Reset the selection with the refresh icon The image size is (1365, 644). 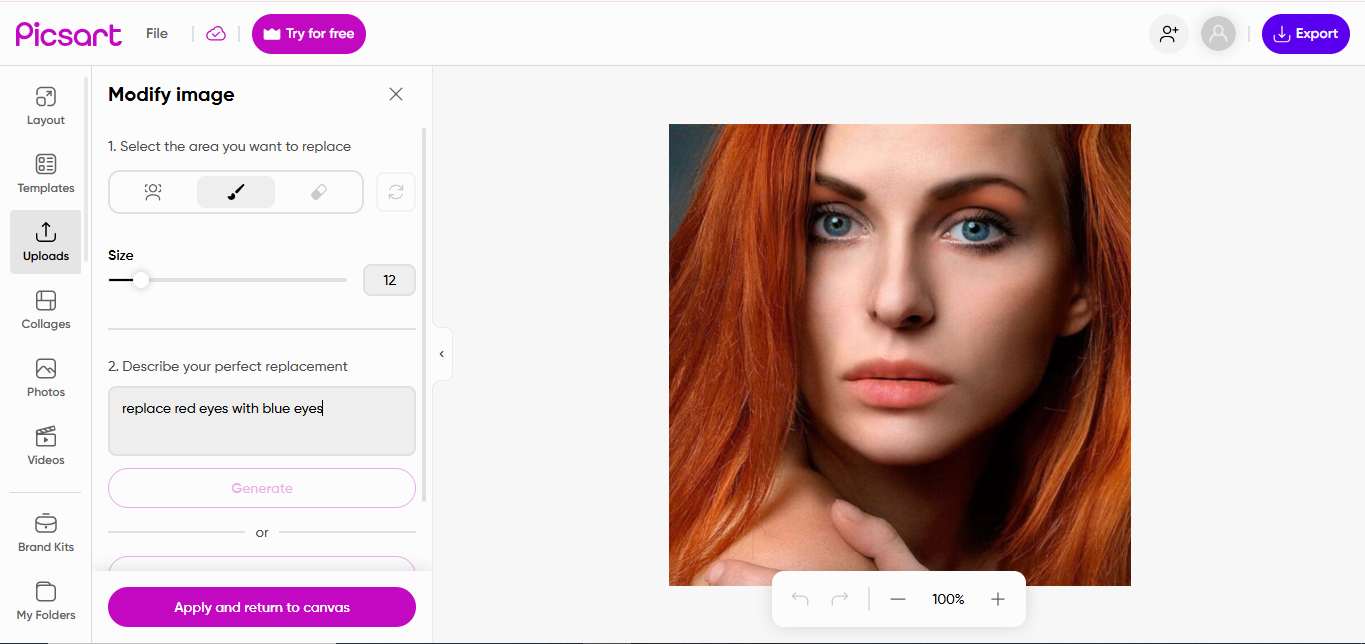(x=395, y=192)
